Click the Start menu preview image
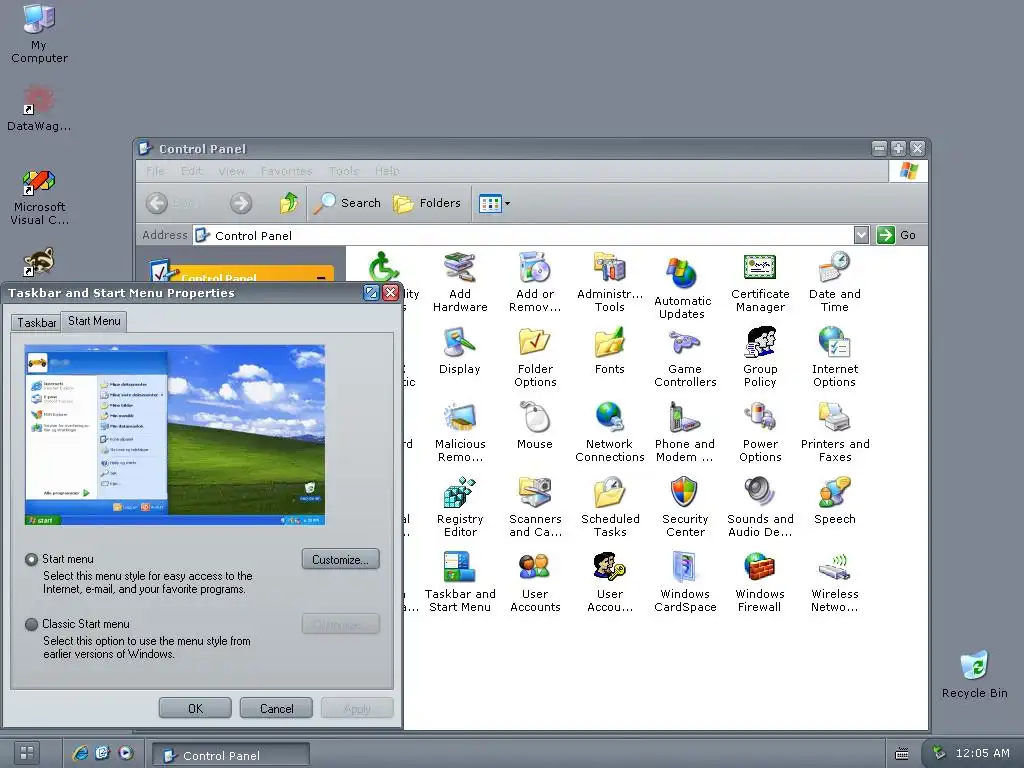1024x768 pixels. click(x=175, y=435)
